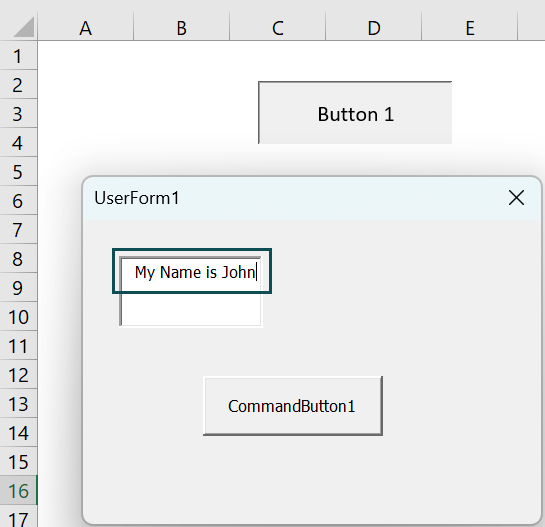Select column B header
The image size is (545, 527).
181,28
